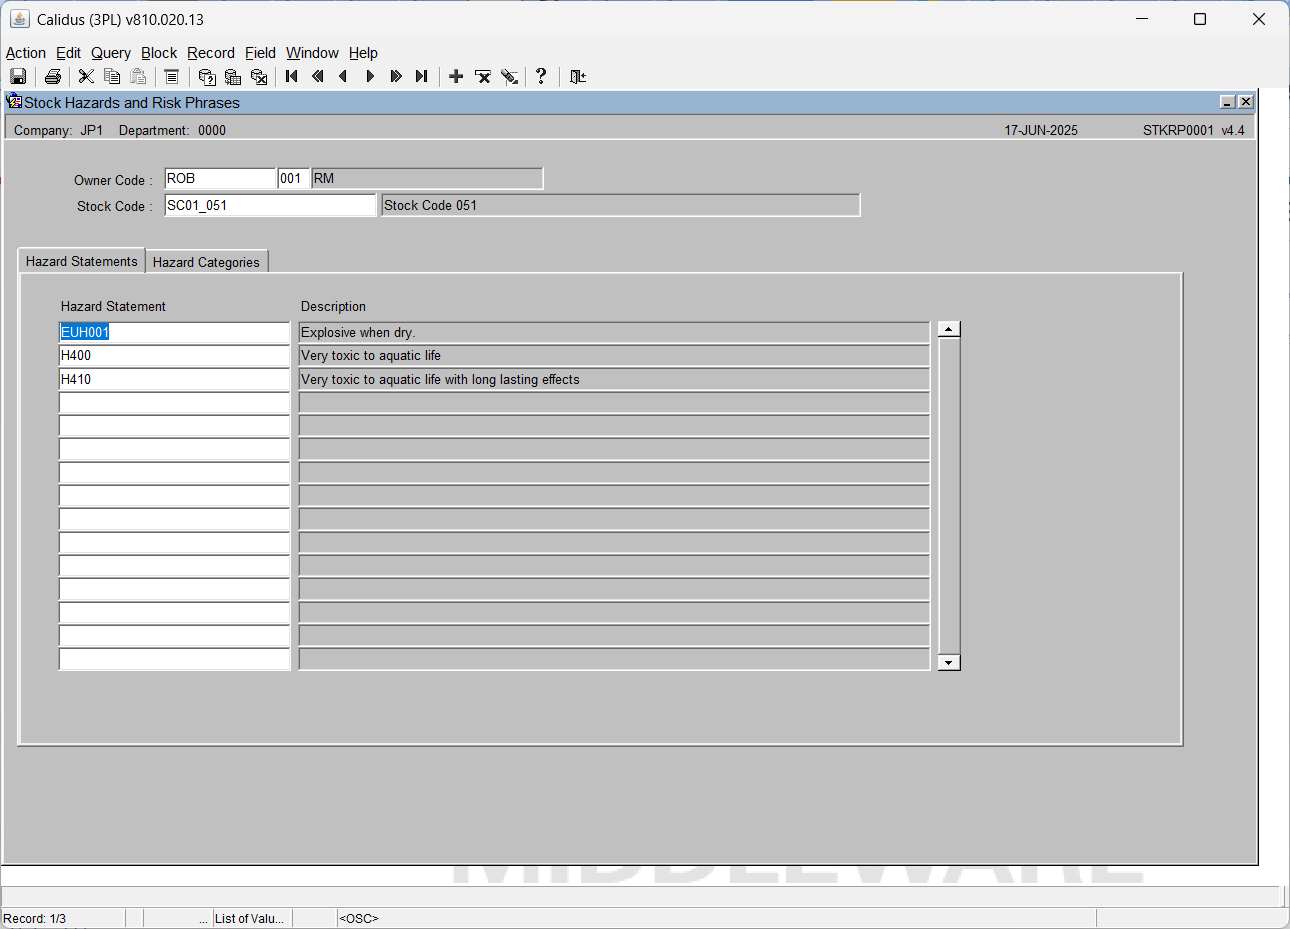The height and width of the screenshot is (929, 1290).
Task: Click description 'Very toxic to aquatic life'
Action: click(614, 355)
